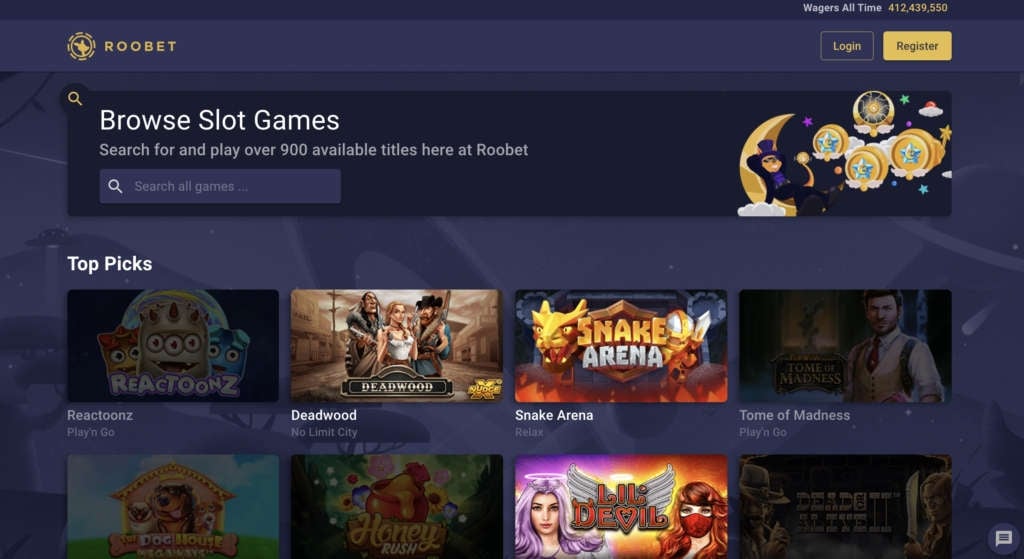Click the round search icon above the banner
The height and width of the screenshot is (559, 1024).
point(75,99)
